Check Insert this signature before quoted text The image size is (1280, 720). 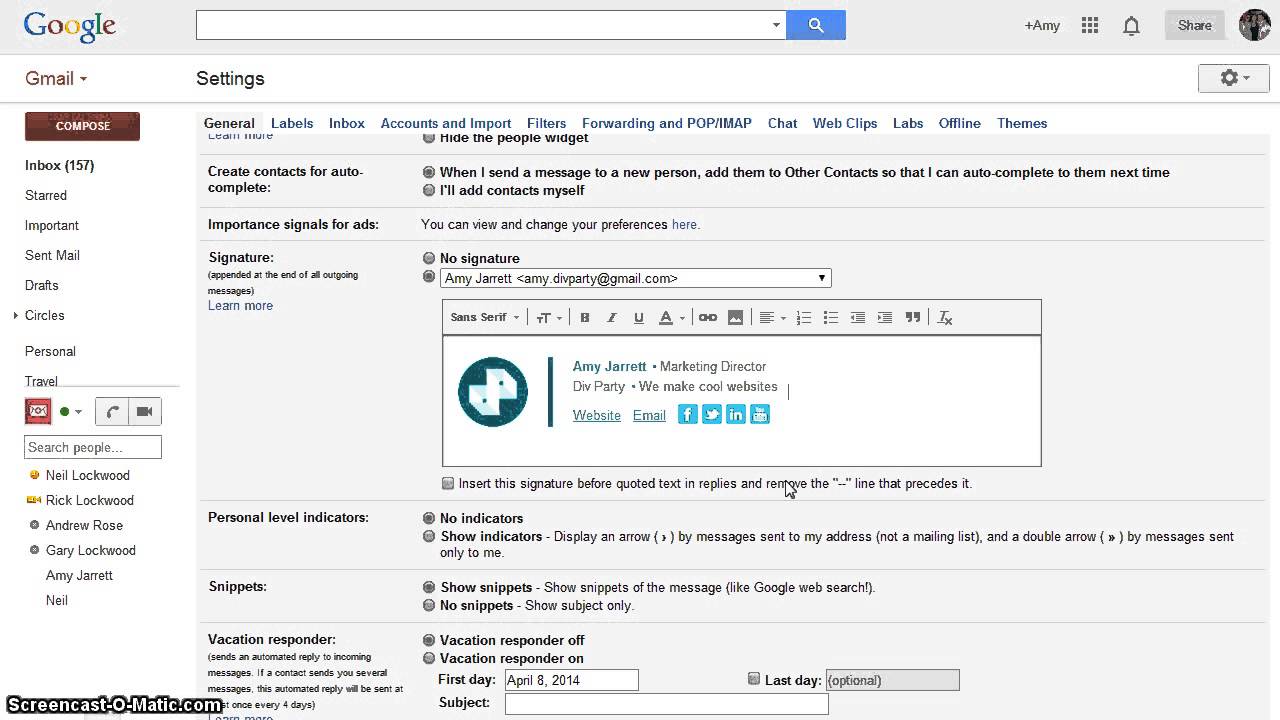click(x=448, y=483)
